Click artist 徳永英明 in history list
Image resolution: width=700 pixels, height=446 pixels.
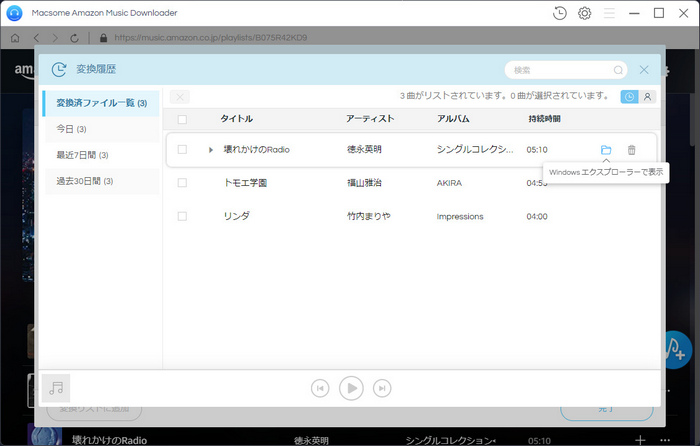tap(364, 149)
